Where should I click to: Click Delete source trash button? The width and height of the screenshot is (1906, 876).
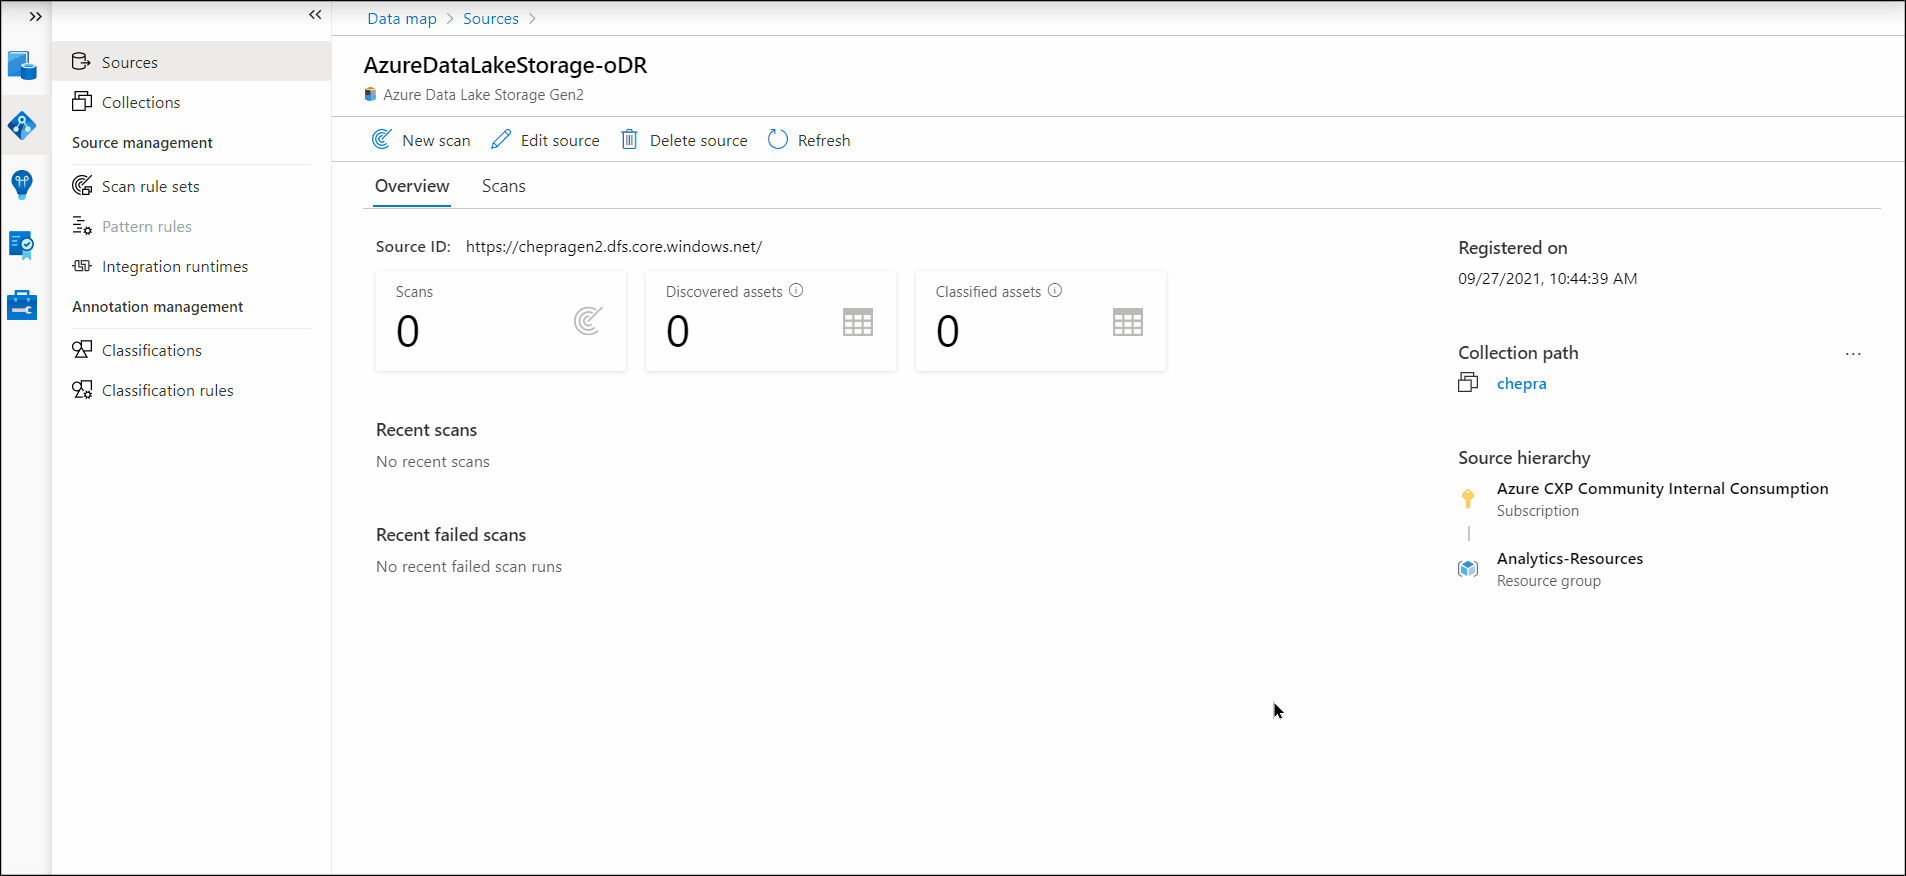click(684, 140)
